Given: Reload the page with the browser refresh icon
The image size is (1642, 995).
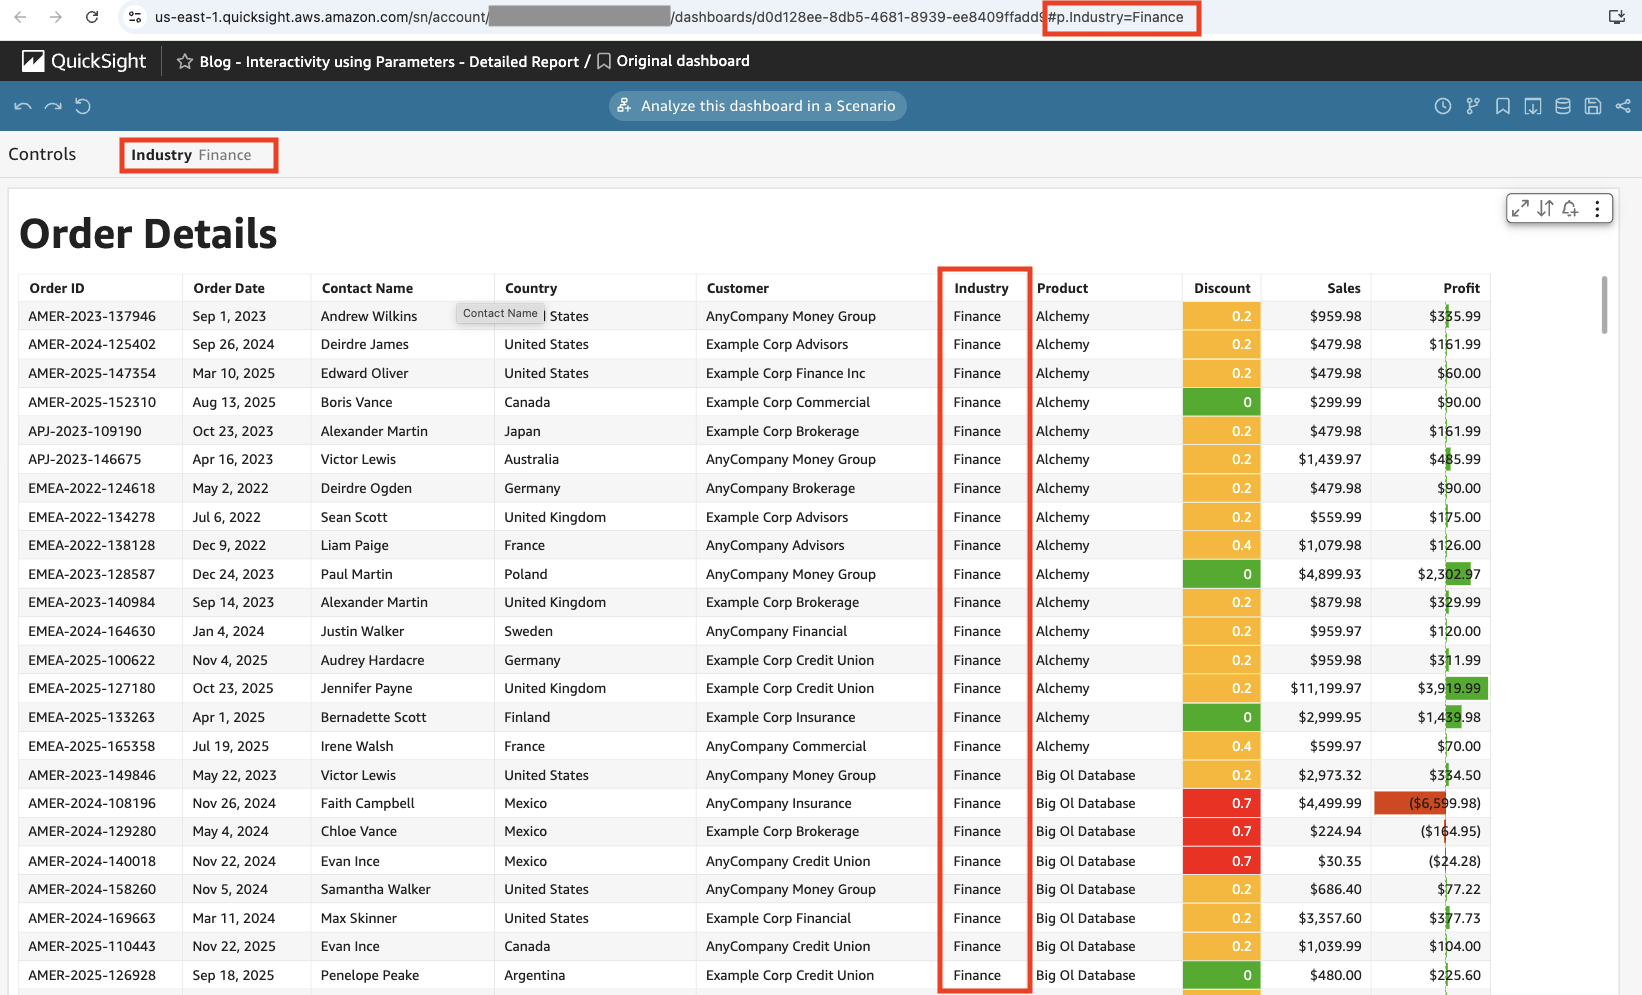Looking at the screenshot, I should coord(92,17).
